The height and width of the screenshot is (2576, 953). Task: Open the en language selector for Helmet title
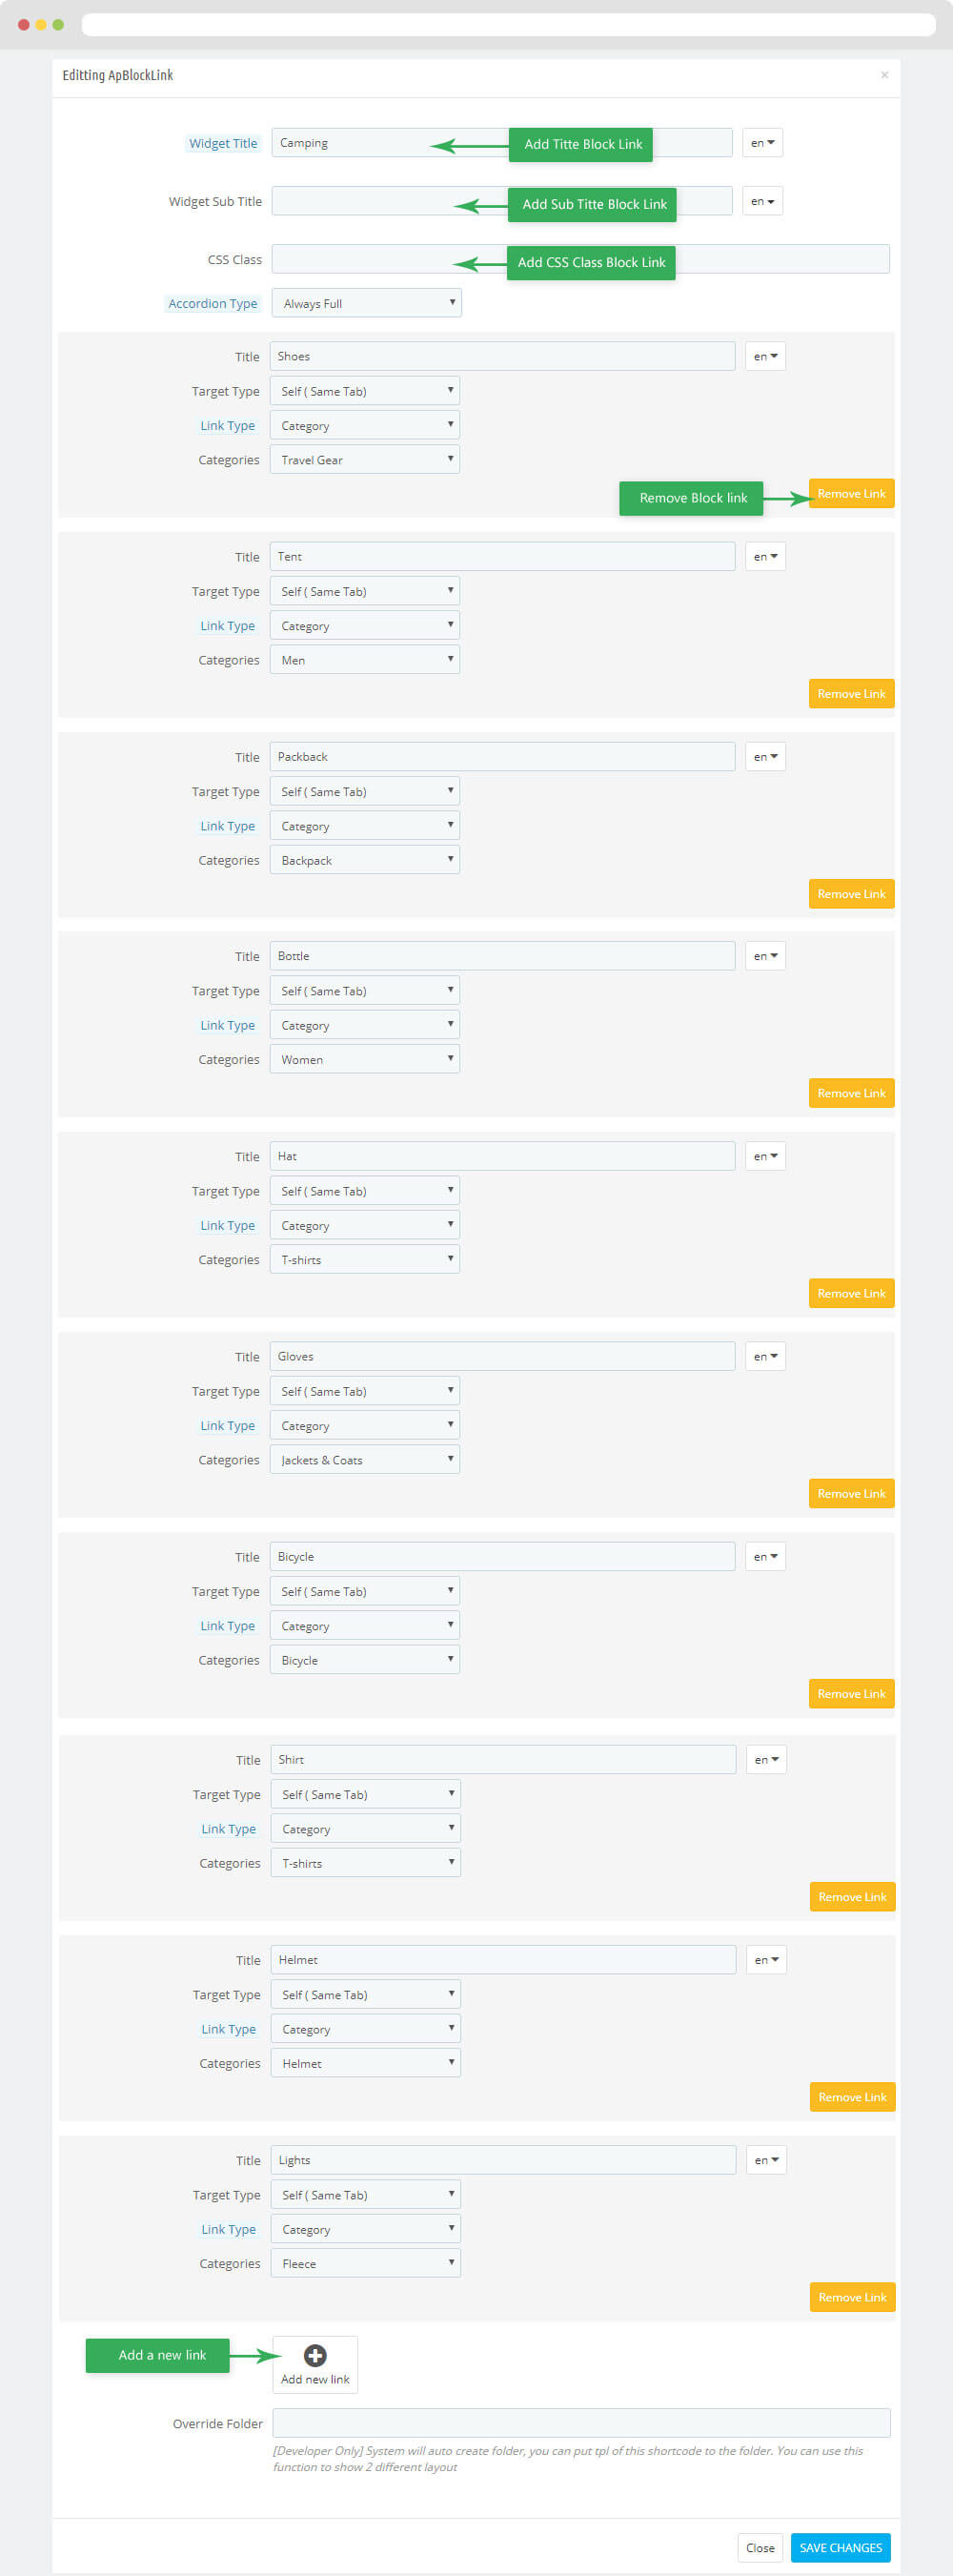point(766,1960)
